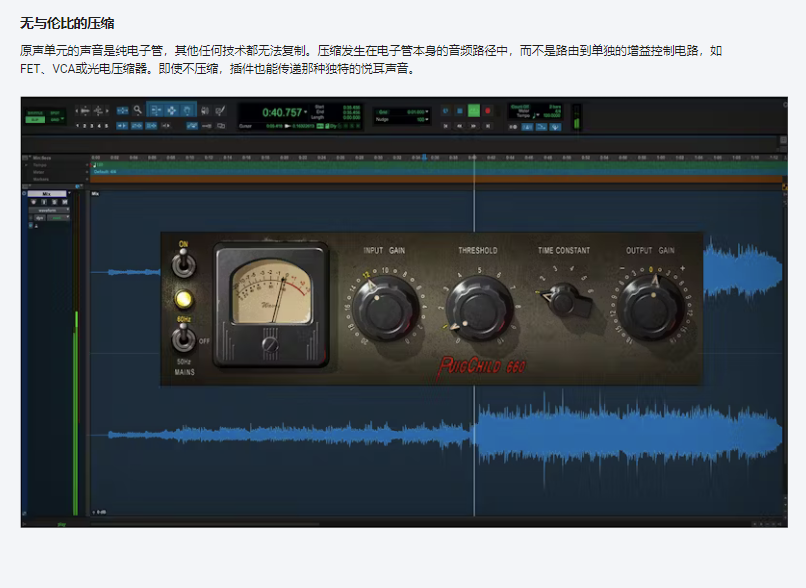Solo the Mix track

[x=54, y=202]
